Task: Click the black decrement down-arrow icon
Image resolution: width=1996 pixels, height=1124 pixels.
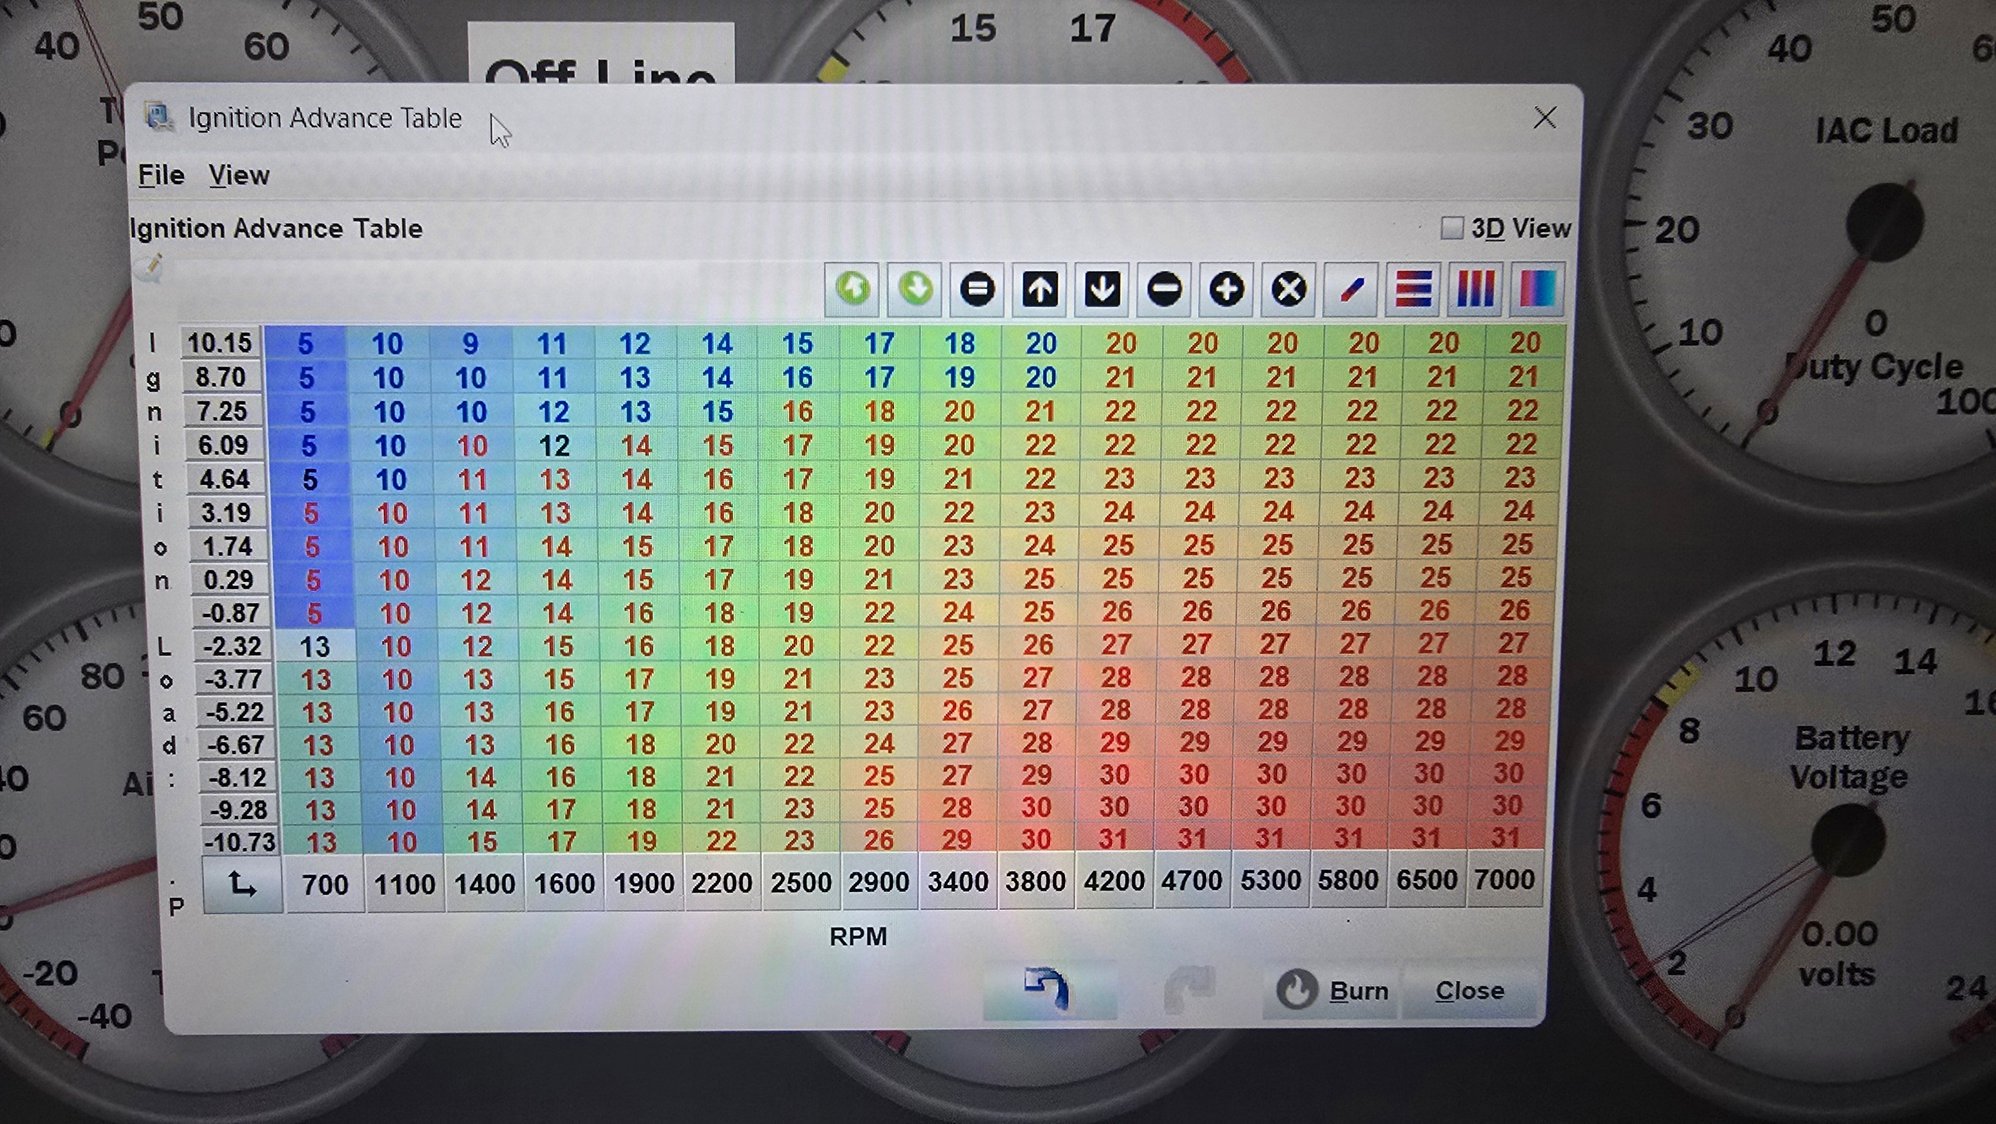Action: point(1102,290)
